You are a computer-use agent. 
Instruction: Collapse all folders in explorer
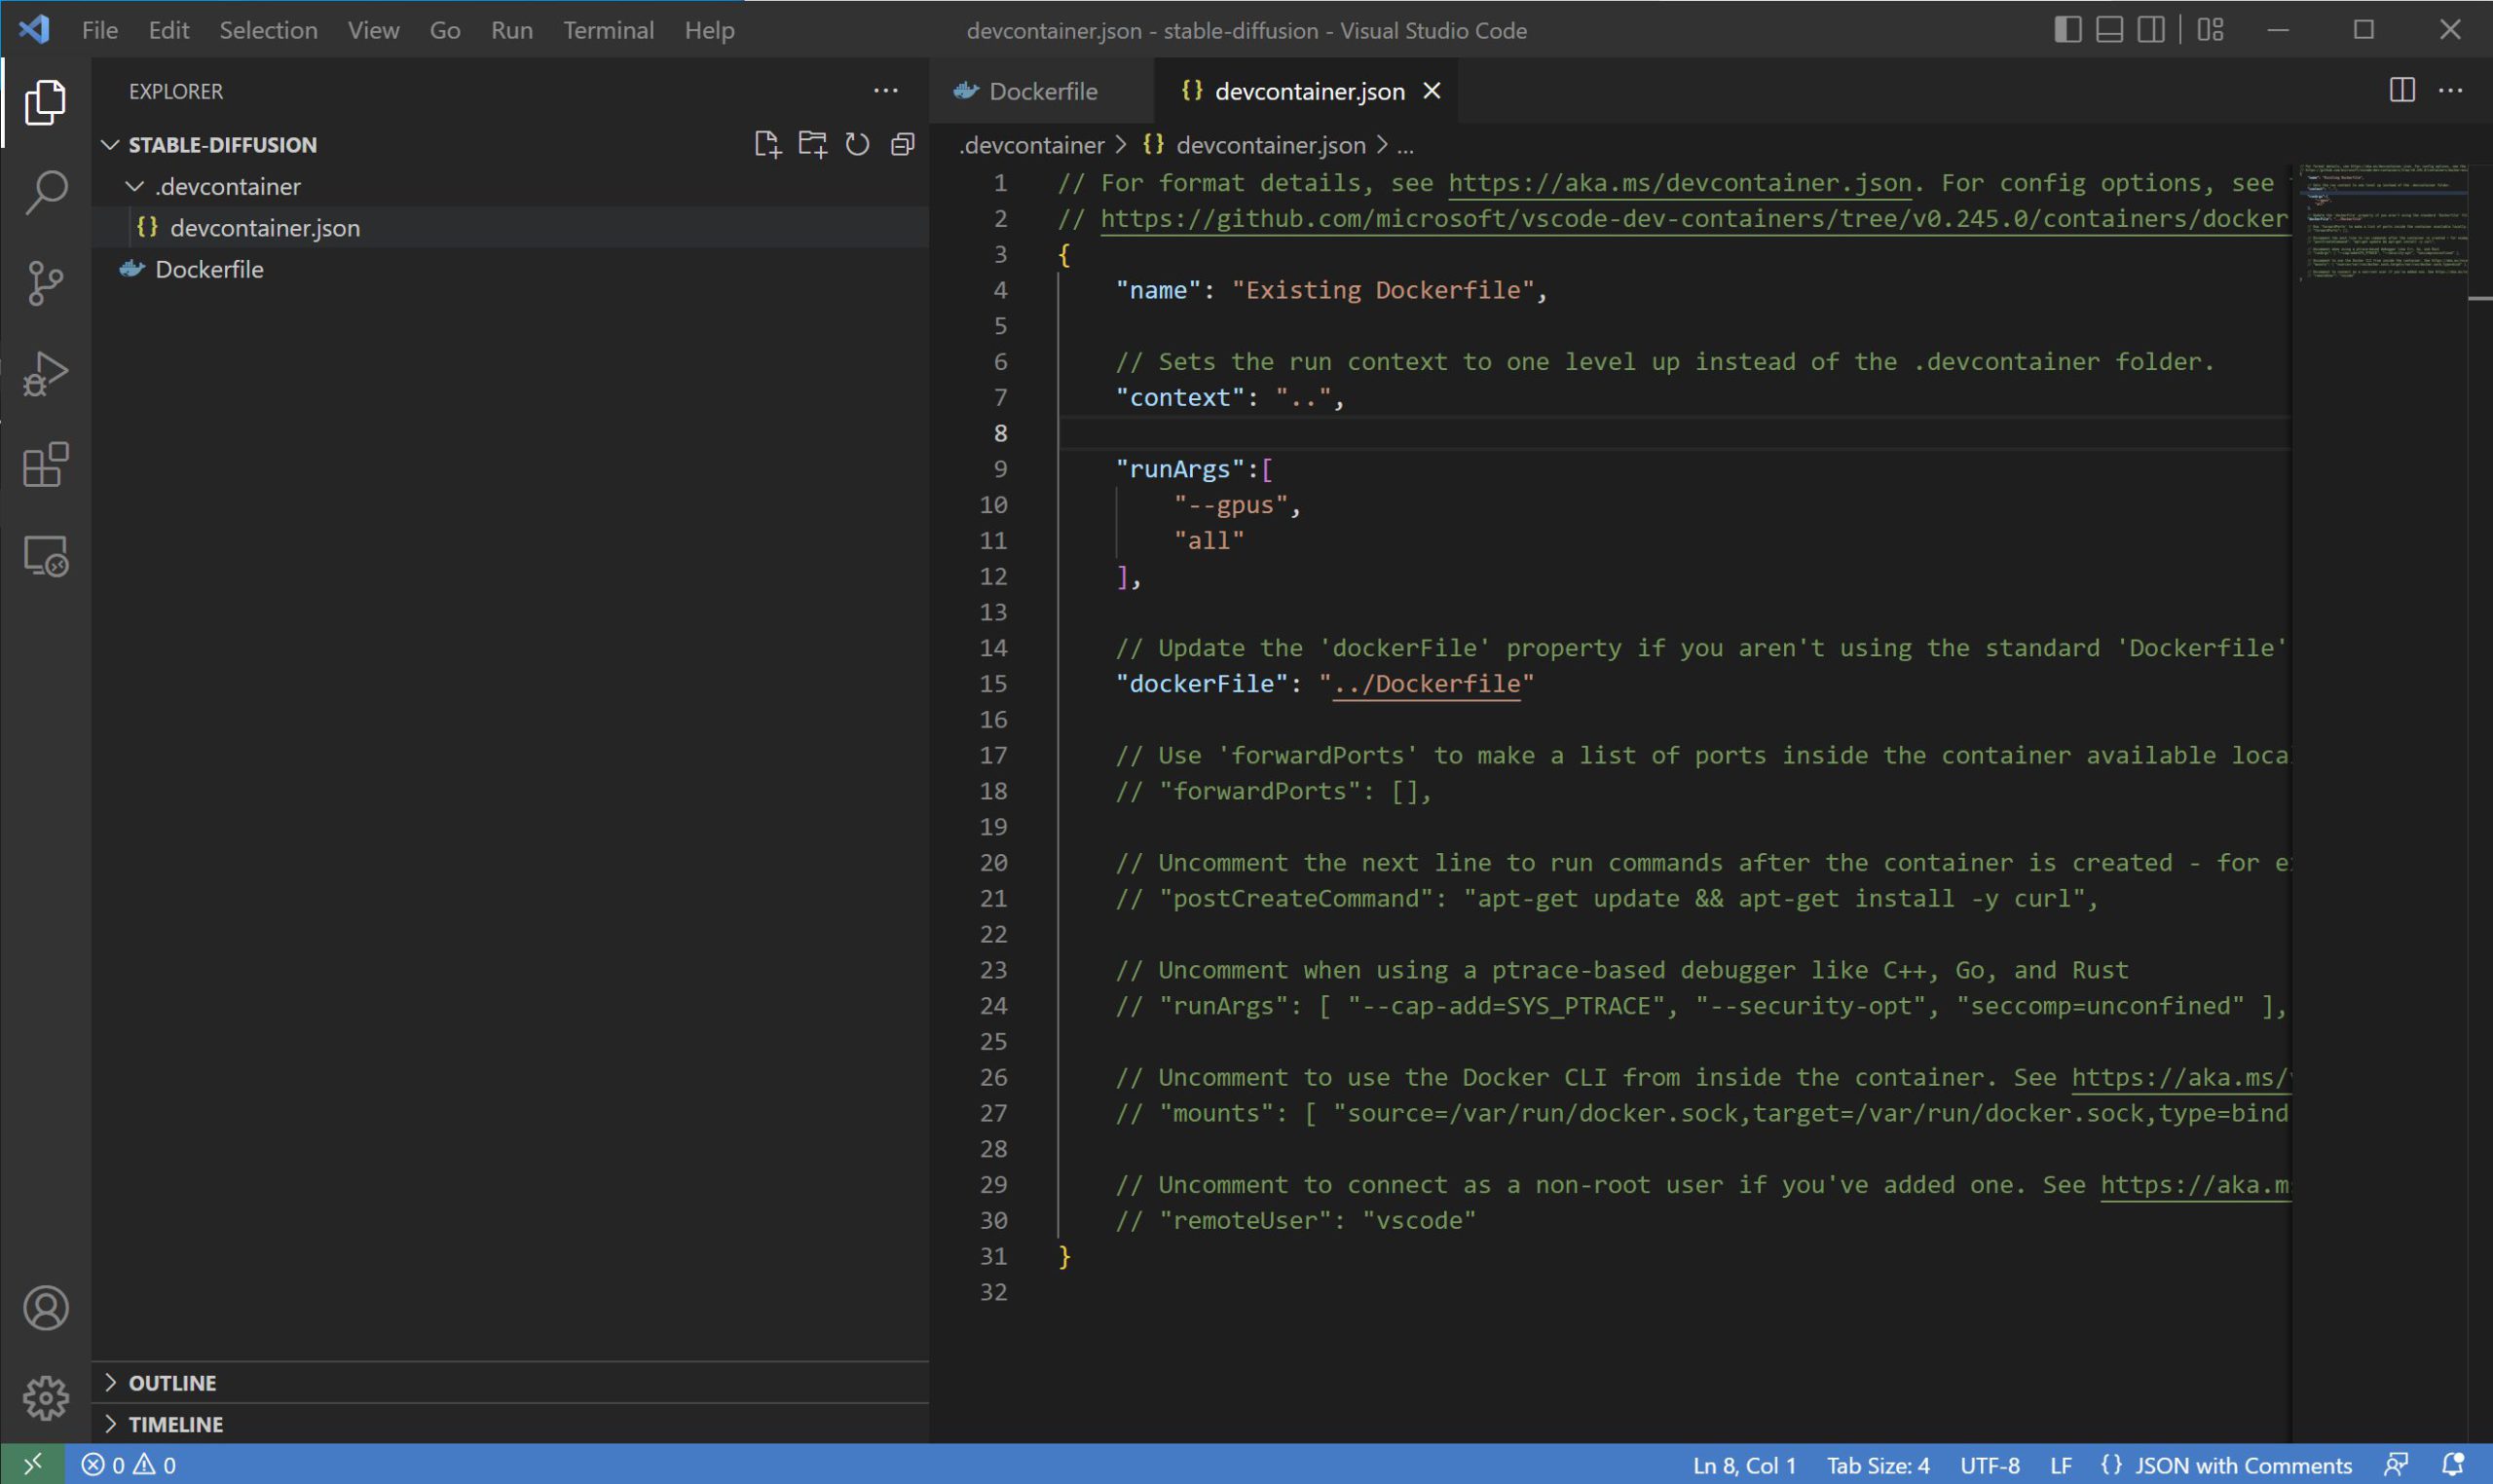[x=902, y=145]
